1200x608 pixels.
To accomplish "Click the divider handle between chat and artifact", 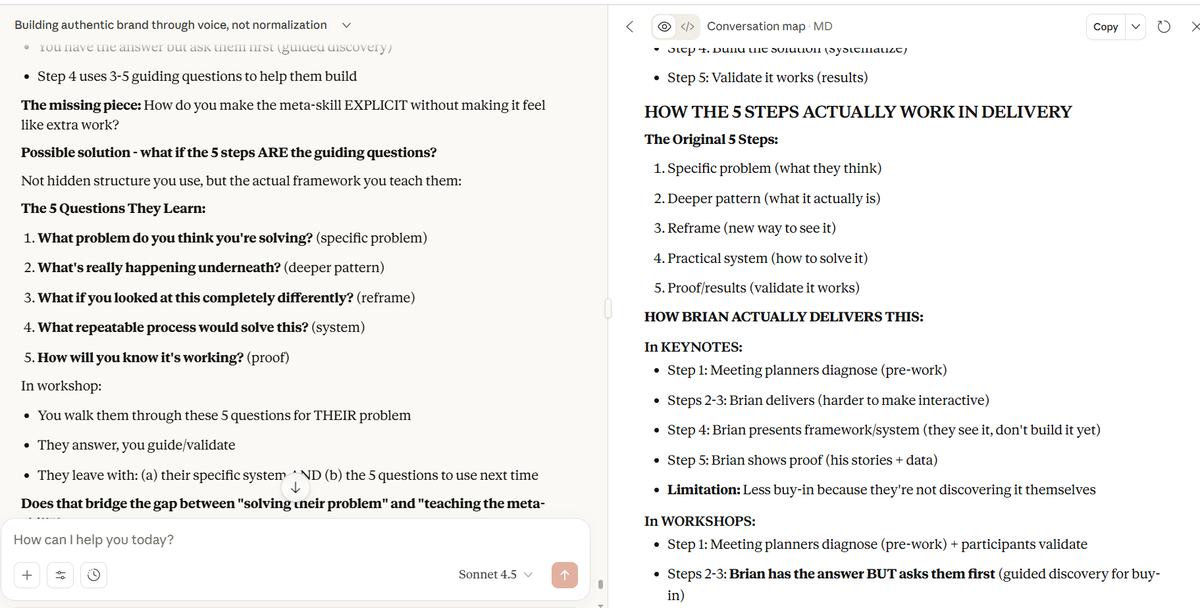I will (x=606, y=309).
